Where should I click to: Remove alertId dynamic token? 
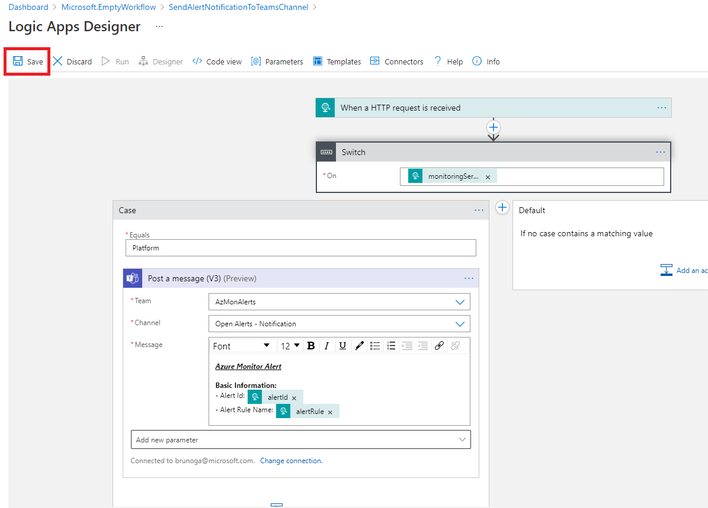(294, 398)
